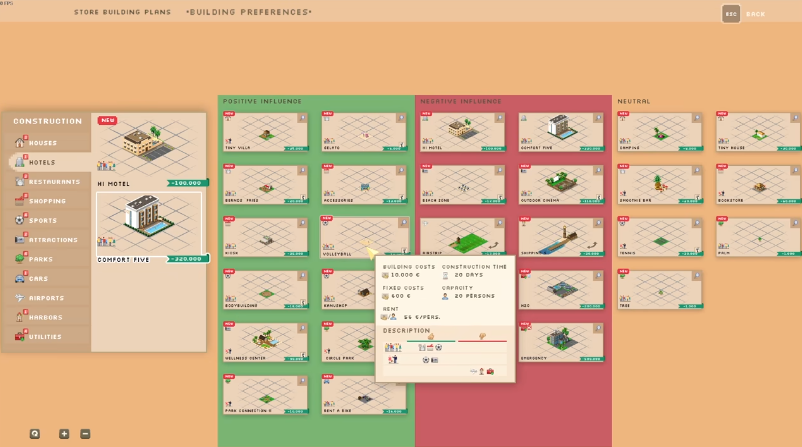Viewport: 802px width, 447px height.
Task: Select the Airstrip building card
Action: (462, 236)
